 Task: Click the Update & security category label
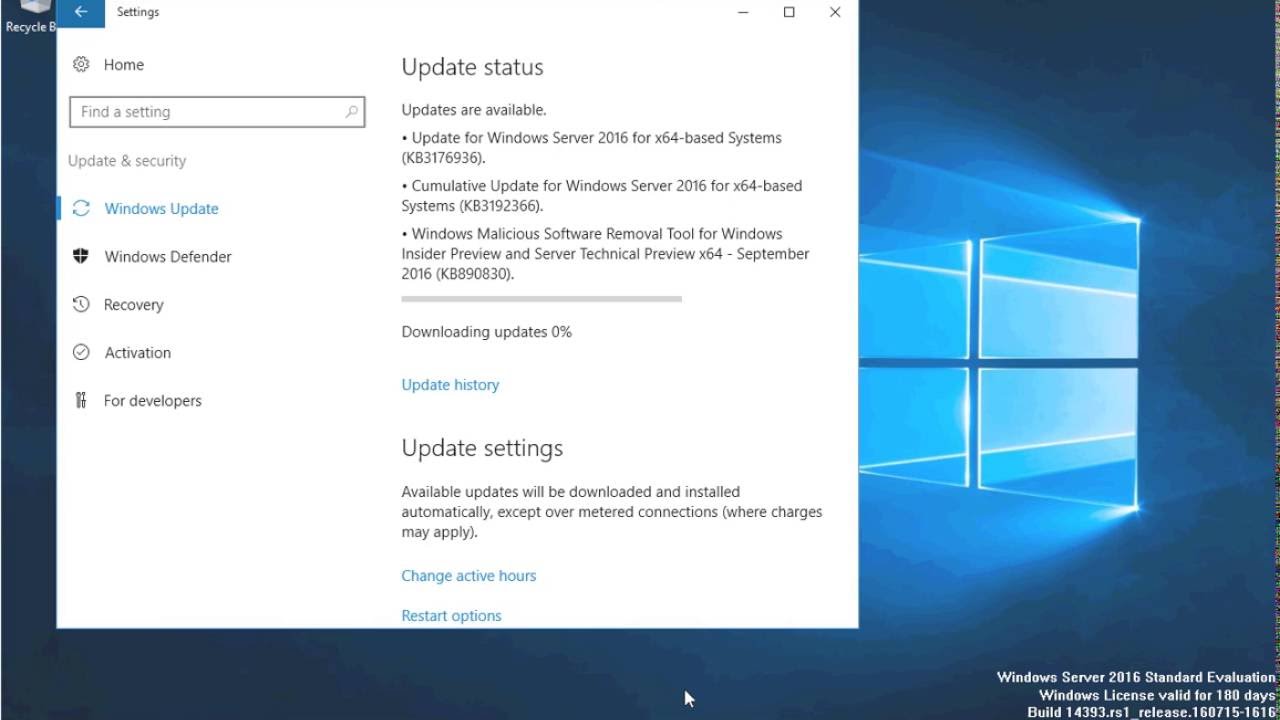tap(127, 161)
